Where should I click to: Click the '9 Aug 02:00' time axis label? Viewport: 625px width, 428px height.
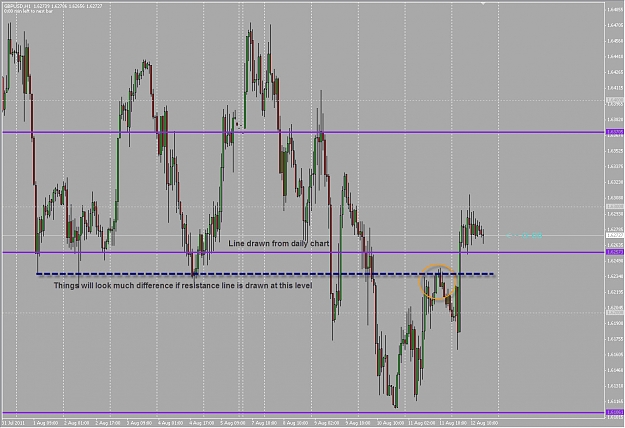pos(326,422)
